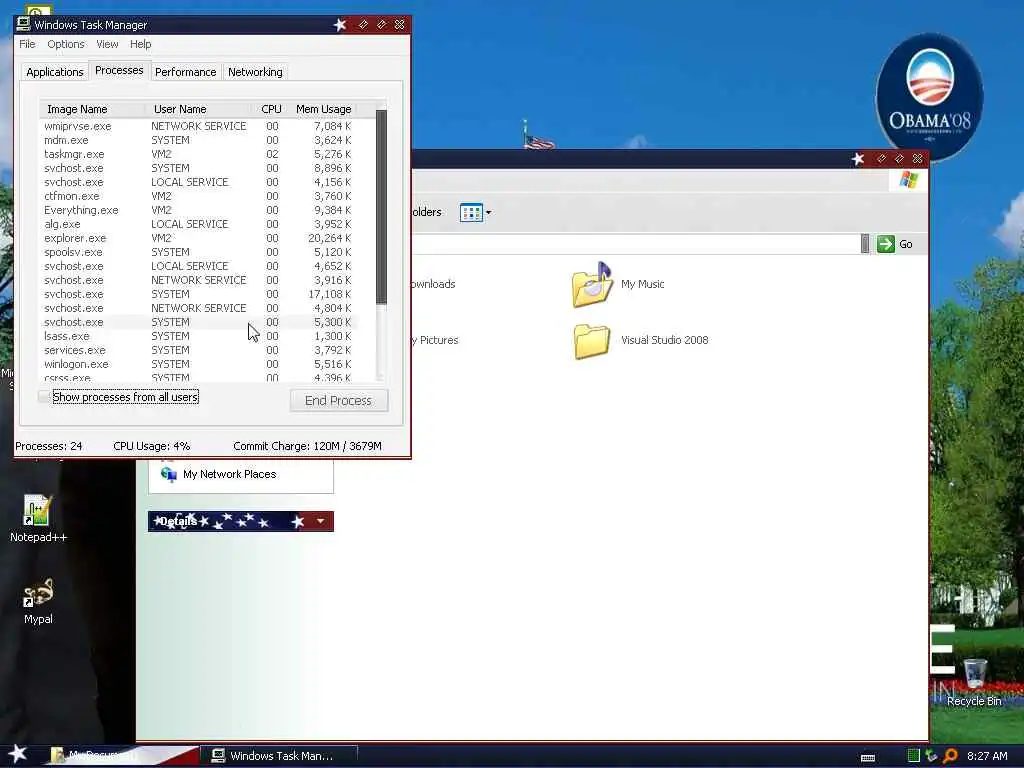The width and height of the screenshot is (1024, 768).
Task: Click the orange magnifier tray icon
Action: coord(950,756)
